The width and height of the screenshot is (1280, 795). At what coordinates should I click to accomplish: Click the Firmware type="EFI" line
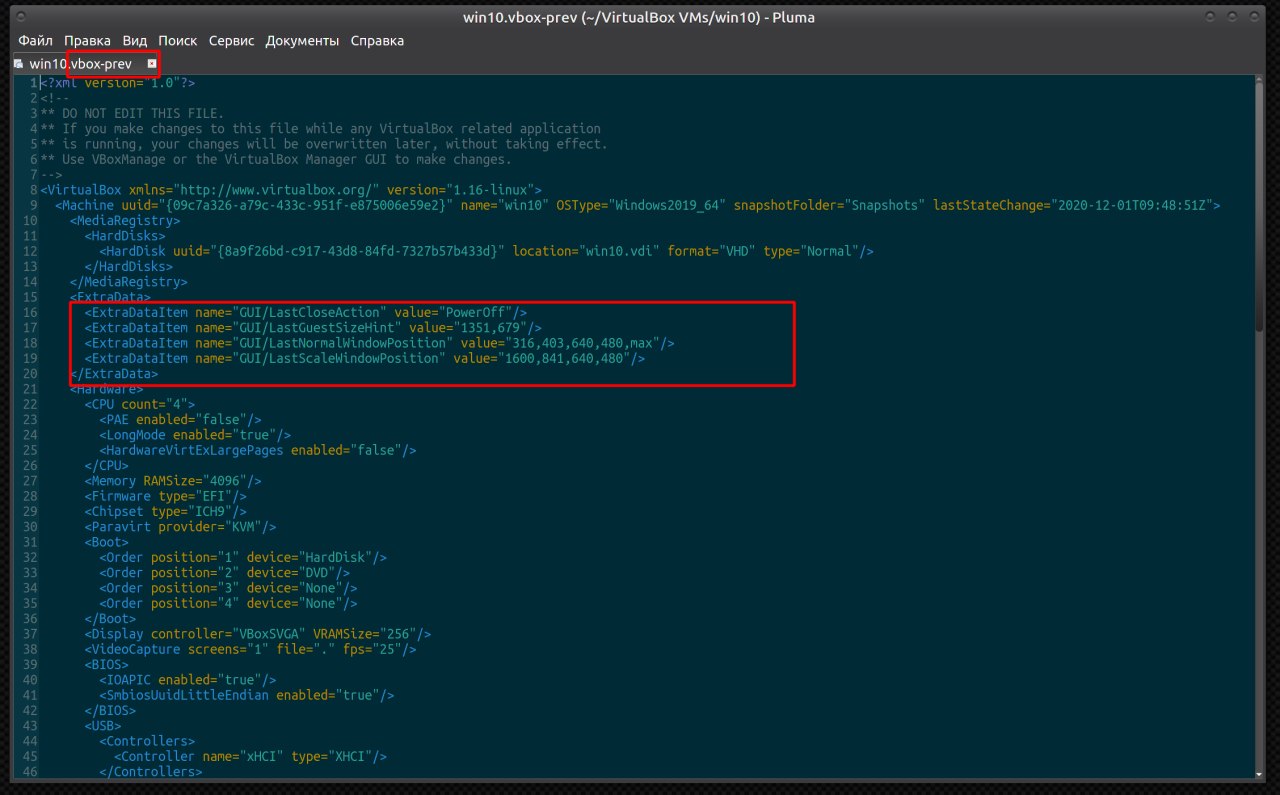click(x=165, y=496)
